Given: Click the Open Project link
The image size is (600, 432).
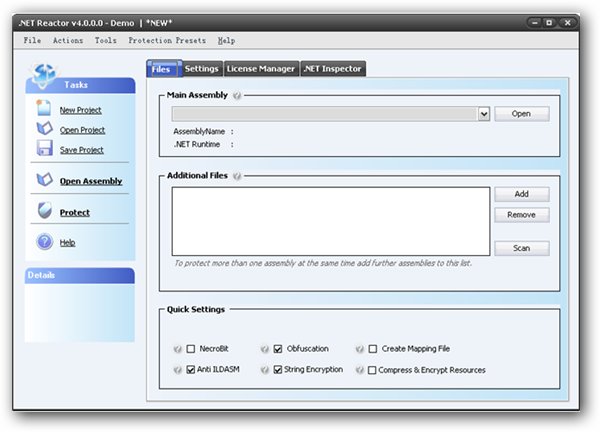Looking at the screenshot, I should point(82,130).
